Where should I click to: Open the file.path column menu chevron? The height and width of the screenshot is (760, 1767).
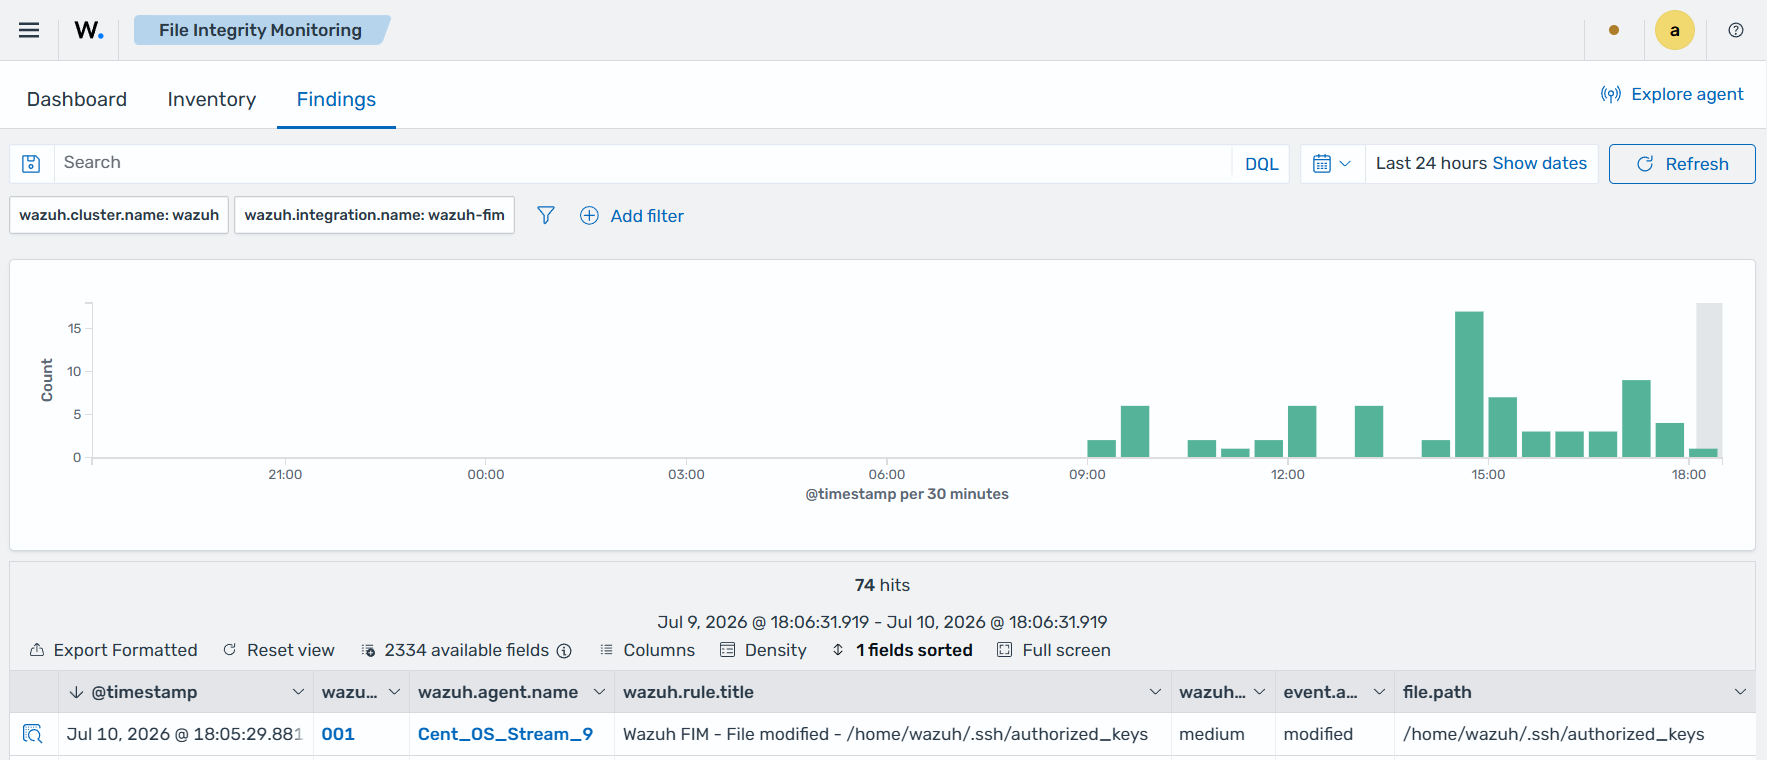pos(1740,692)
